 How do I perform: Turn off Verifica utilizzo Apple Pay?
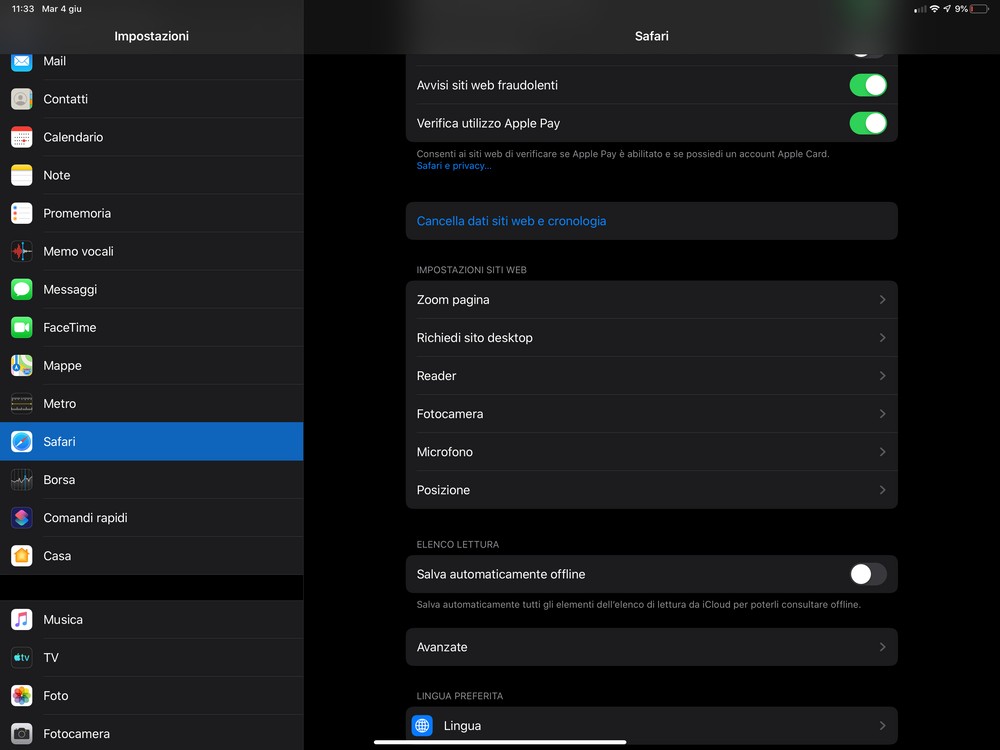(x=868, y=123)
